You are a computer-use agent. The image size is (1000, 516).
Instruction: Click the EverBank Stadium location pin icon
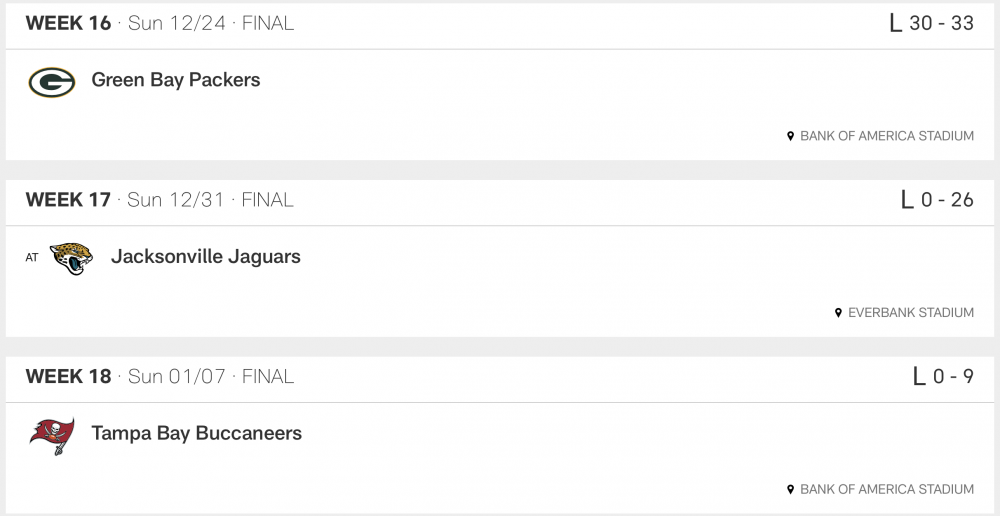pyautogui.click(x=838, y=313)
